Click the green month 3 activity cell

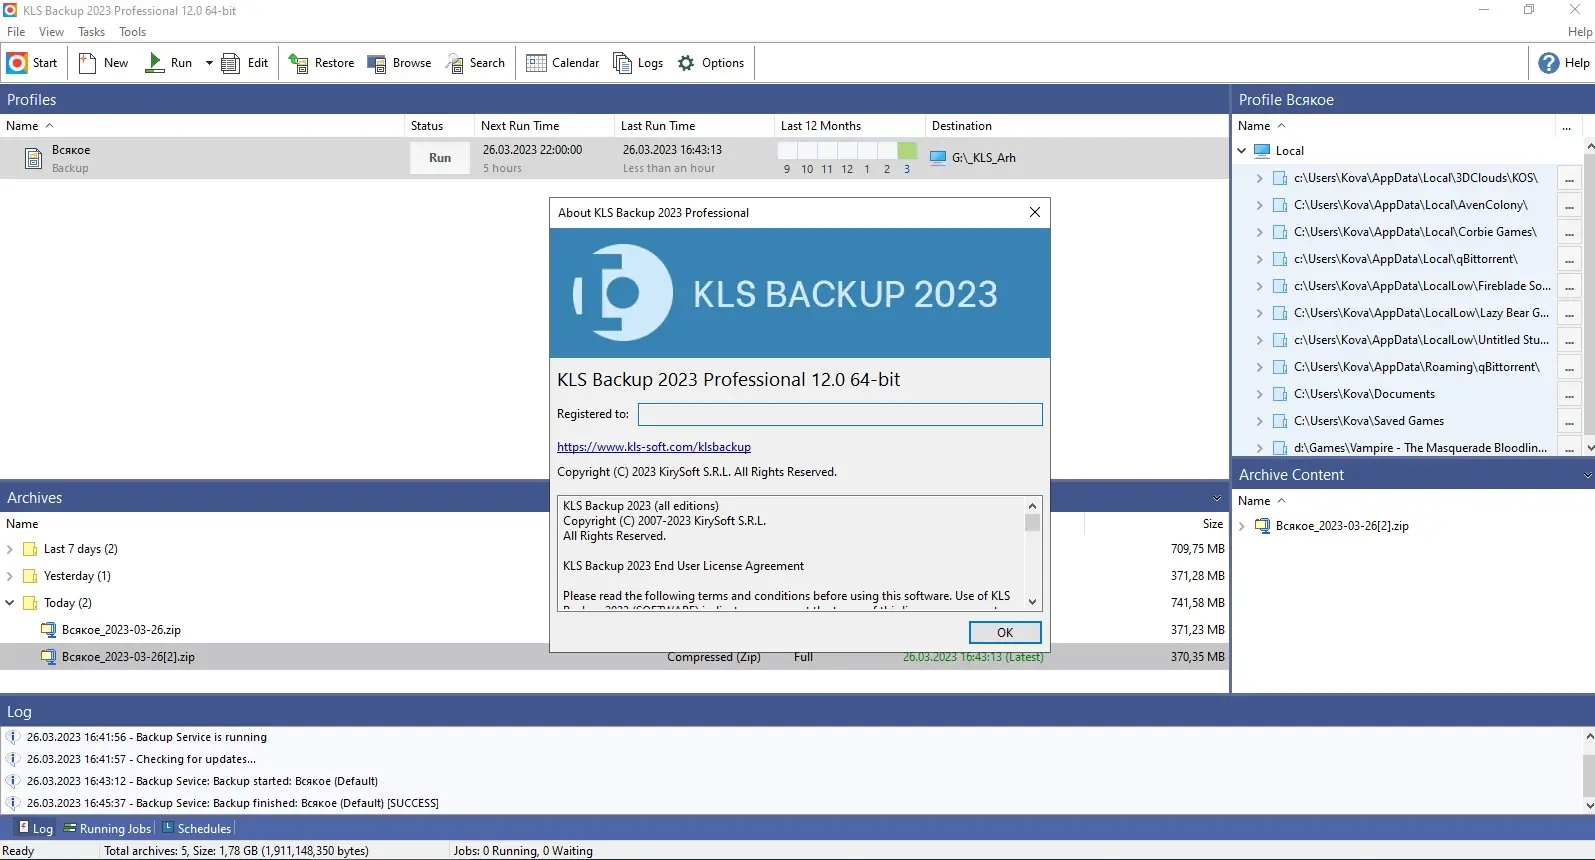click(x=907, y=150)
